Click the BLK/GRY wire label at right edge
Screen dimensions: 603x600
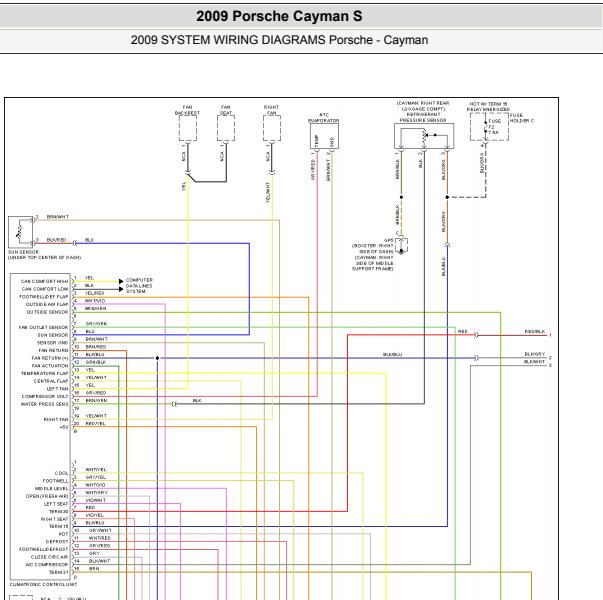point(535,354)
